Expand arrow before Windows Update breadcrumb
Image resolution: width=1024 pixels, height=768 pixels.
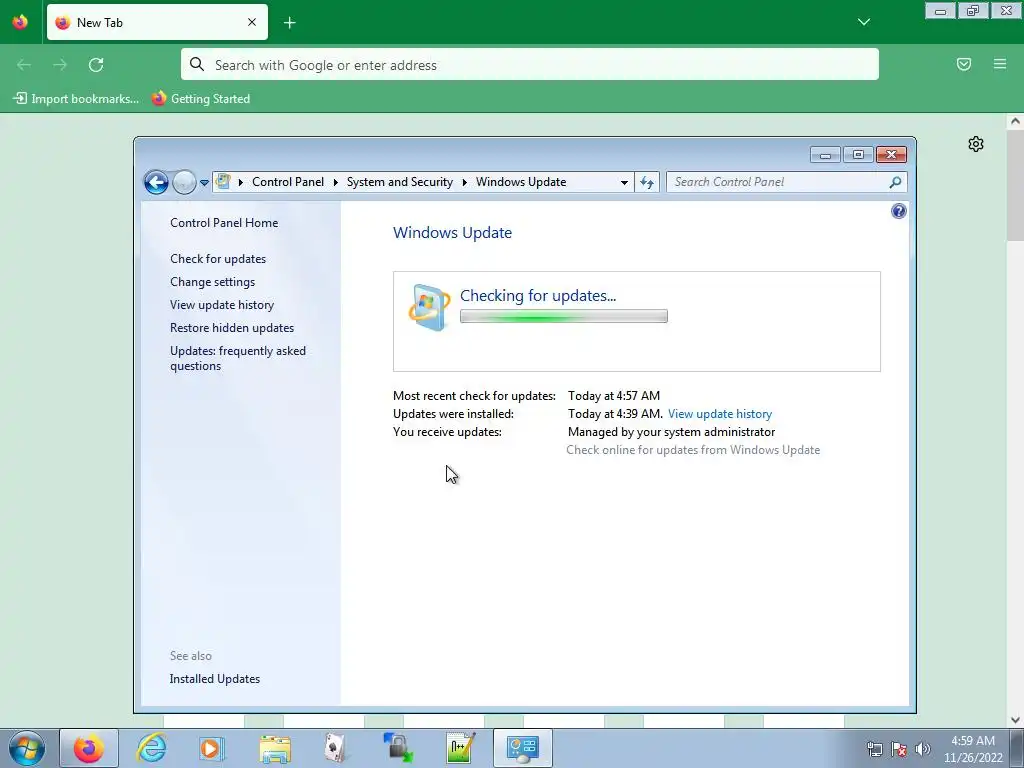pos(465,182)
